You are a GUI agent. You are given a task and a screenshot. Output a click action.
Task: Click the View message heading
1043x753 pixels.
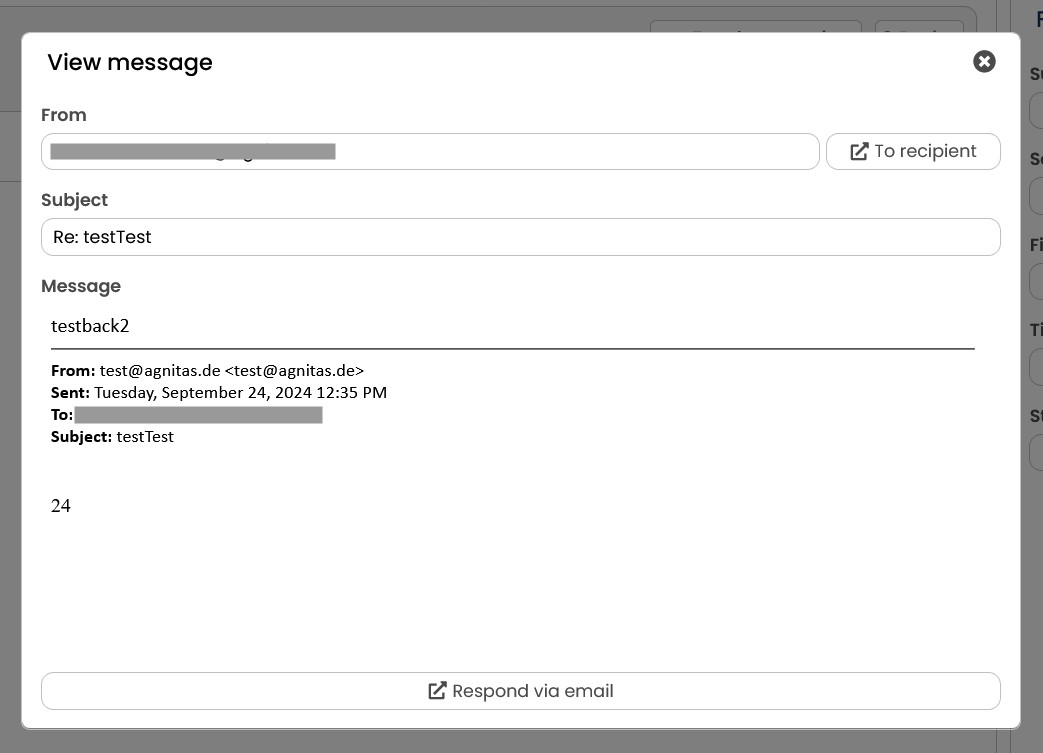[130, 62]
